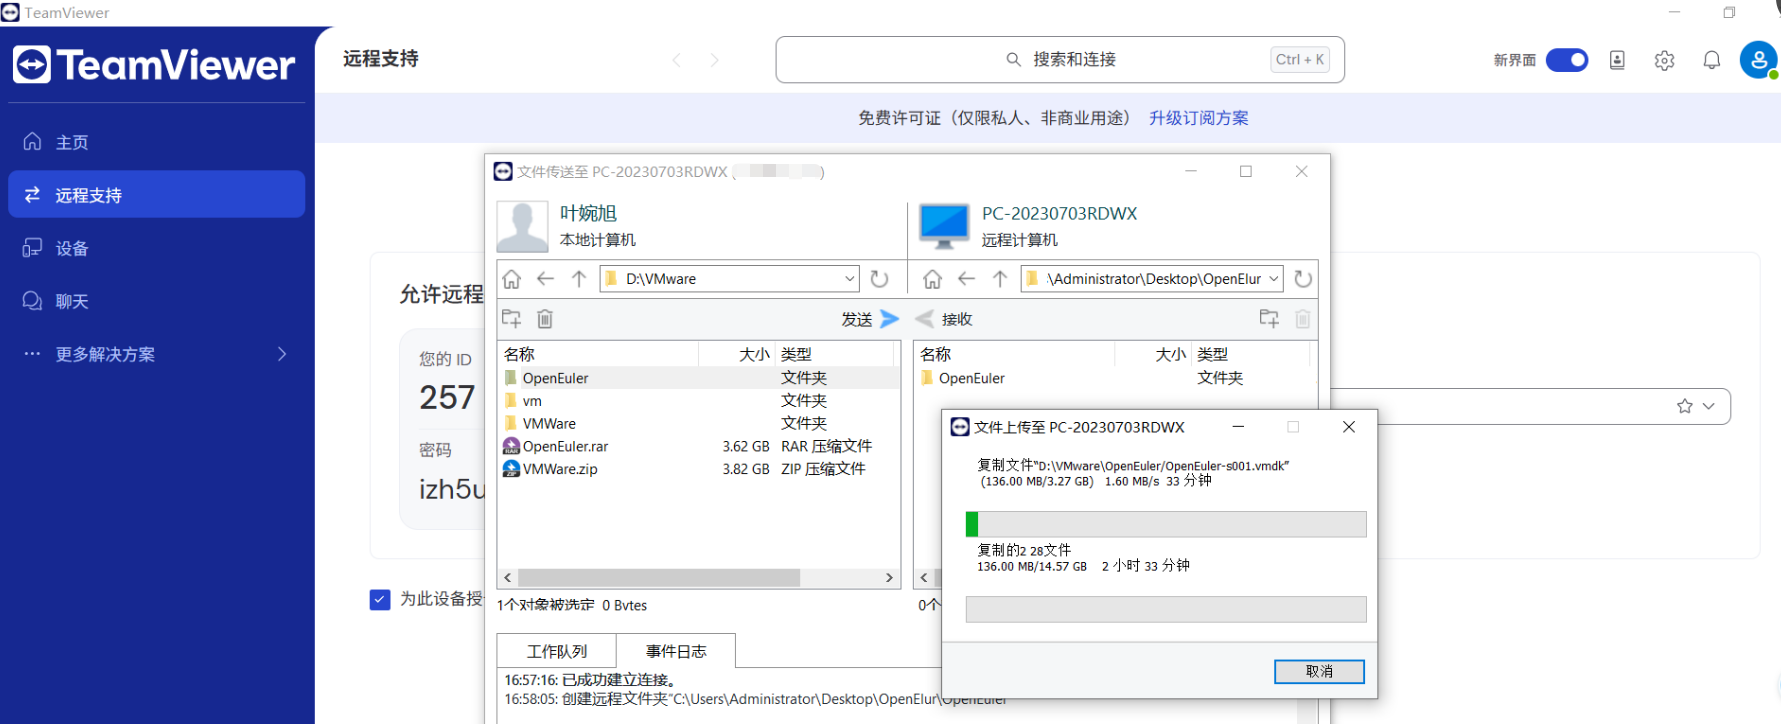
Task: Go up one level in remote pane
Action: (x=999, y=279)
